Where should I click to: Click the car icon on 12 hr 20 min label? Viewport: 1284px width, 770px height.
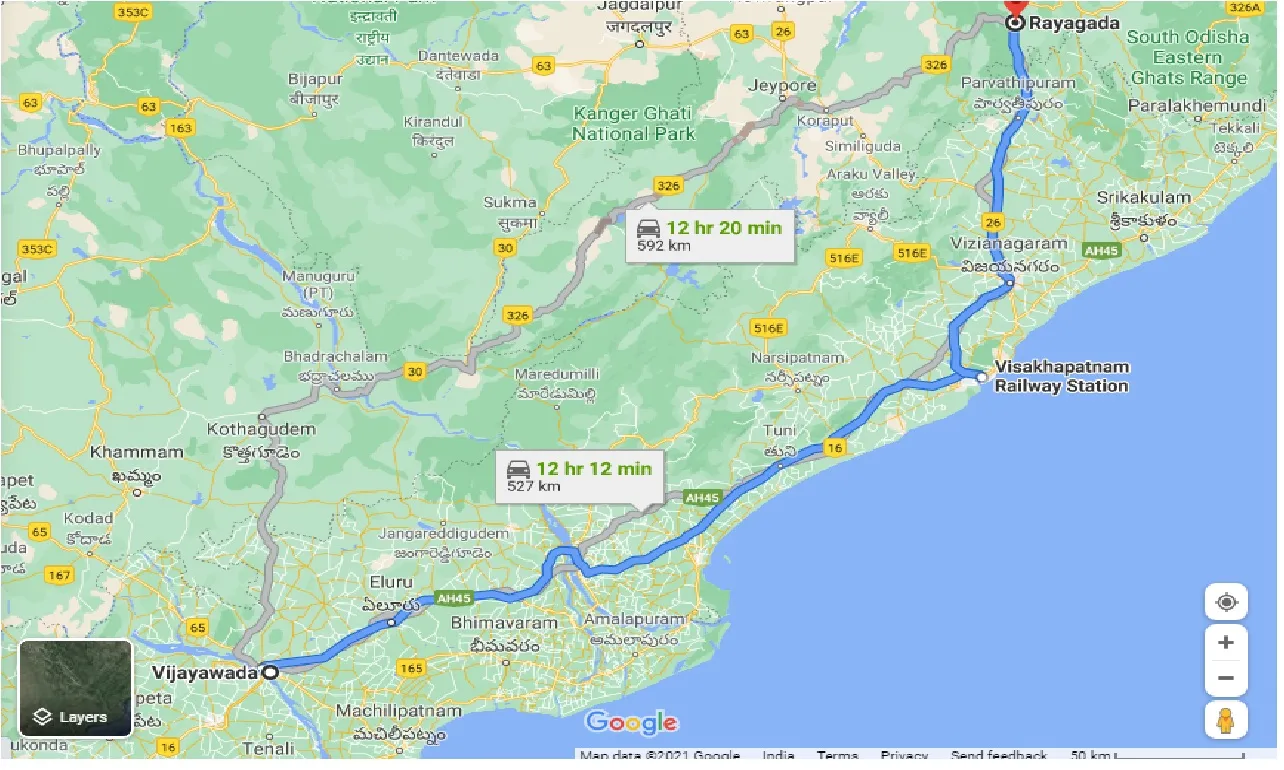(651, 228)
